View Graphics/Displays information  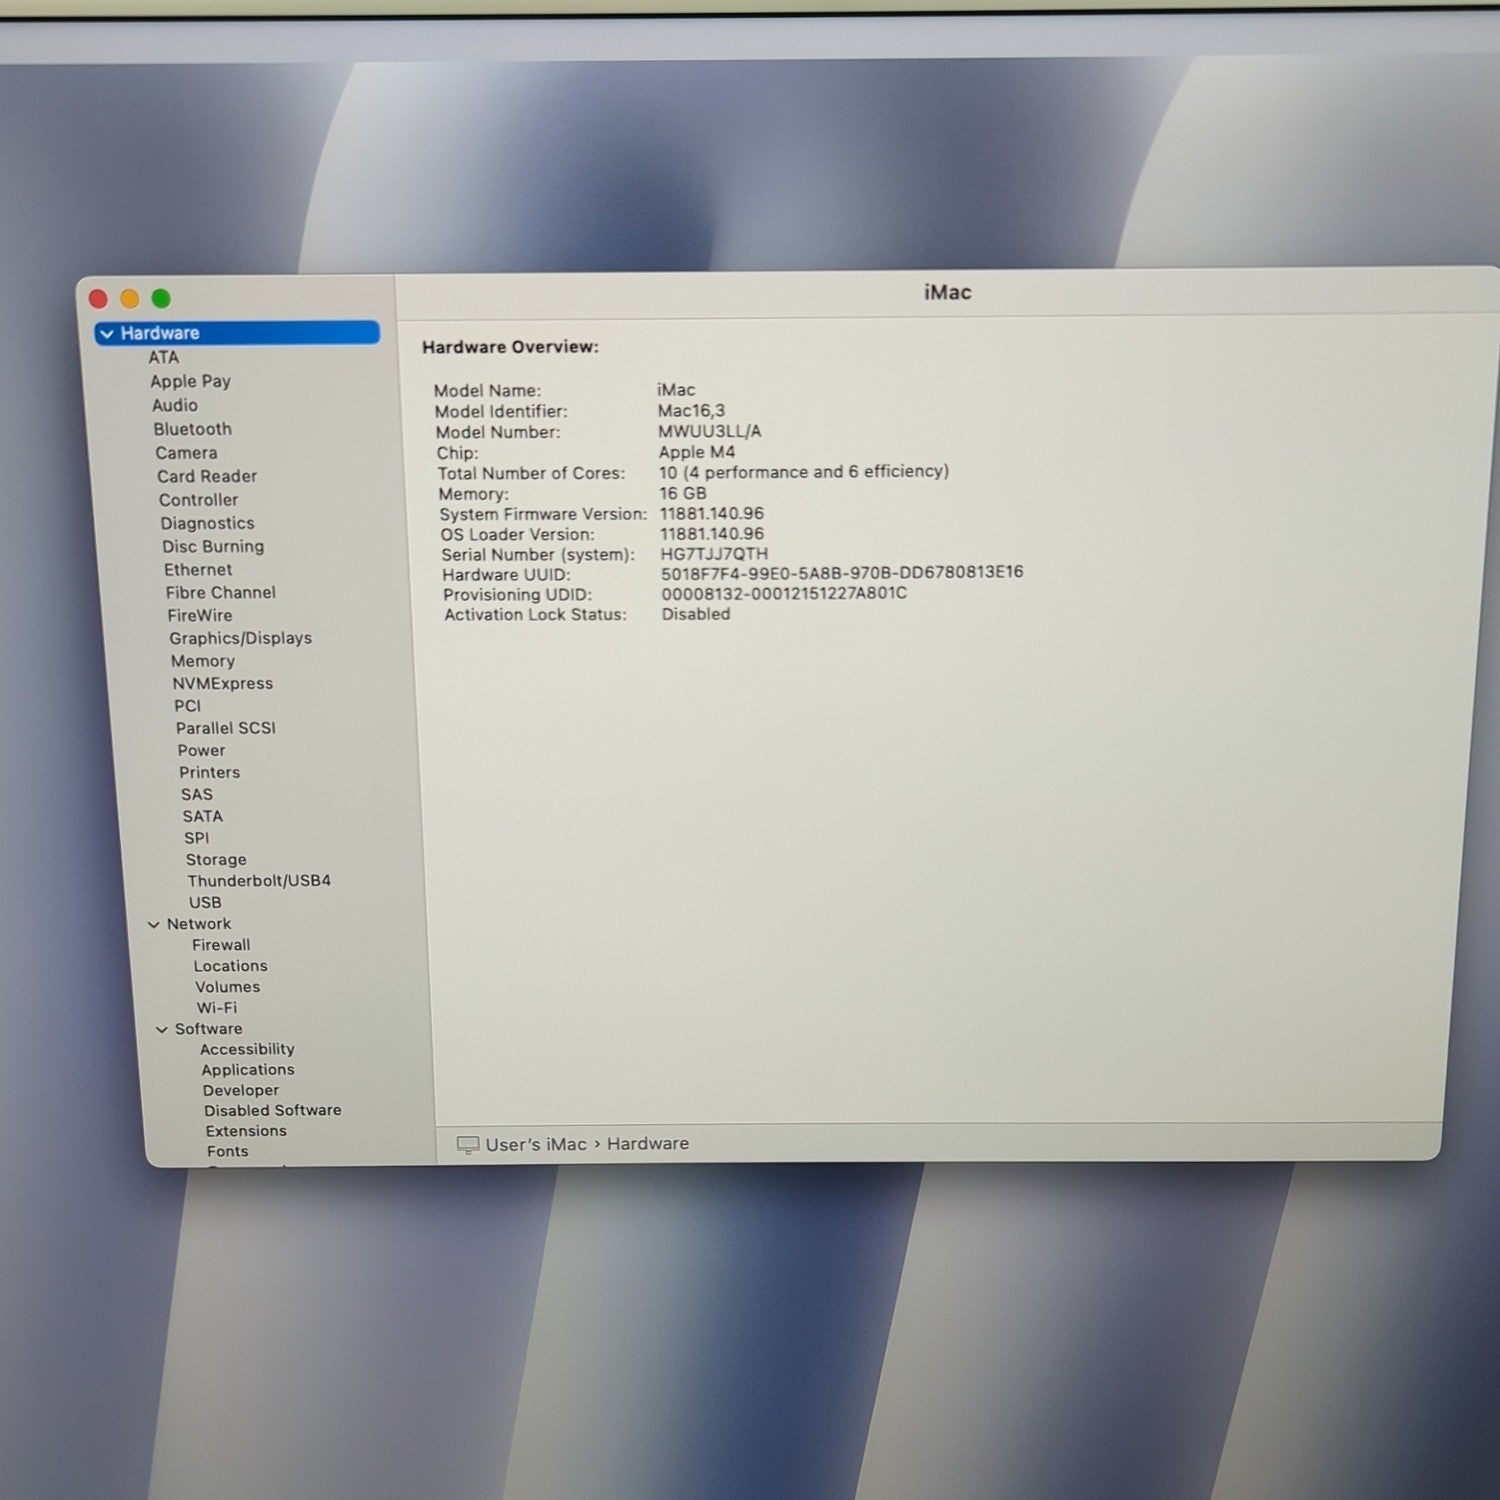coord(240,638)
